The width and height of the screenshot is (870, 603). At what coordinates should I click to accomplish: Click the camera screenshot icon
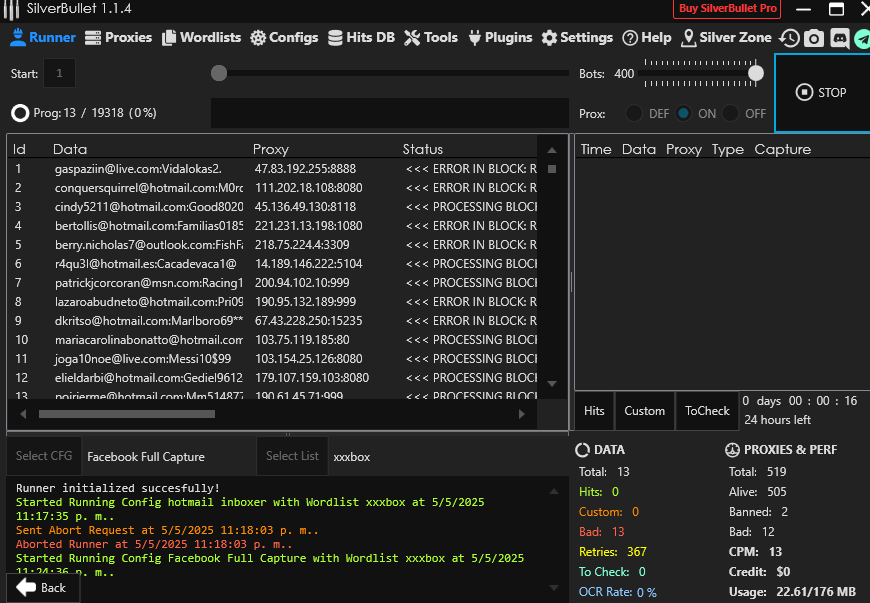(814, 38)
